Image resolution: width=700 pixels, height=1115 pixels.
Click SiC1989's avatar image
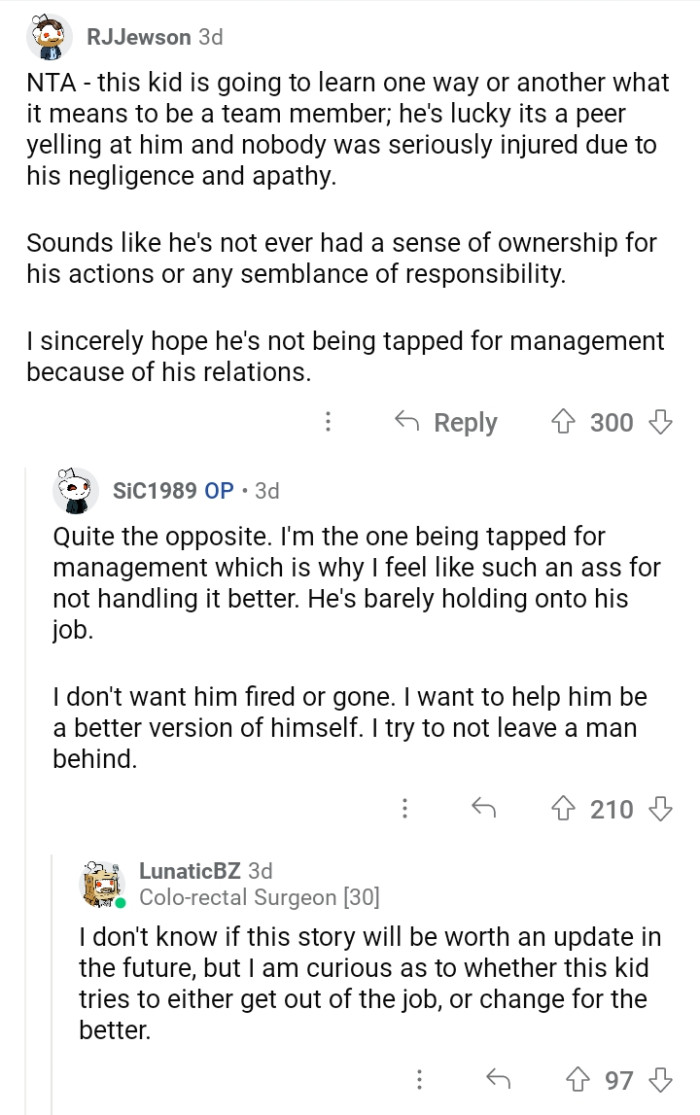point(74,490)
